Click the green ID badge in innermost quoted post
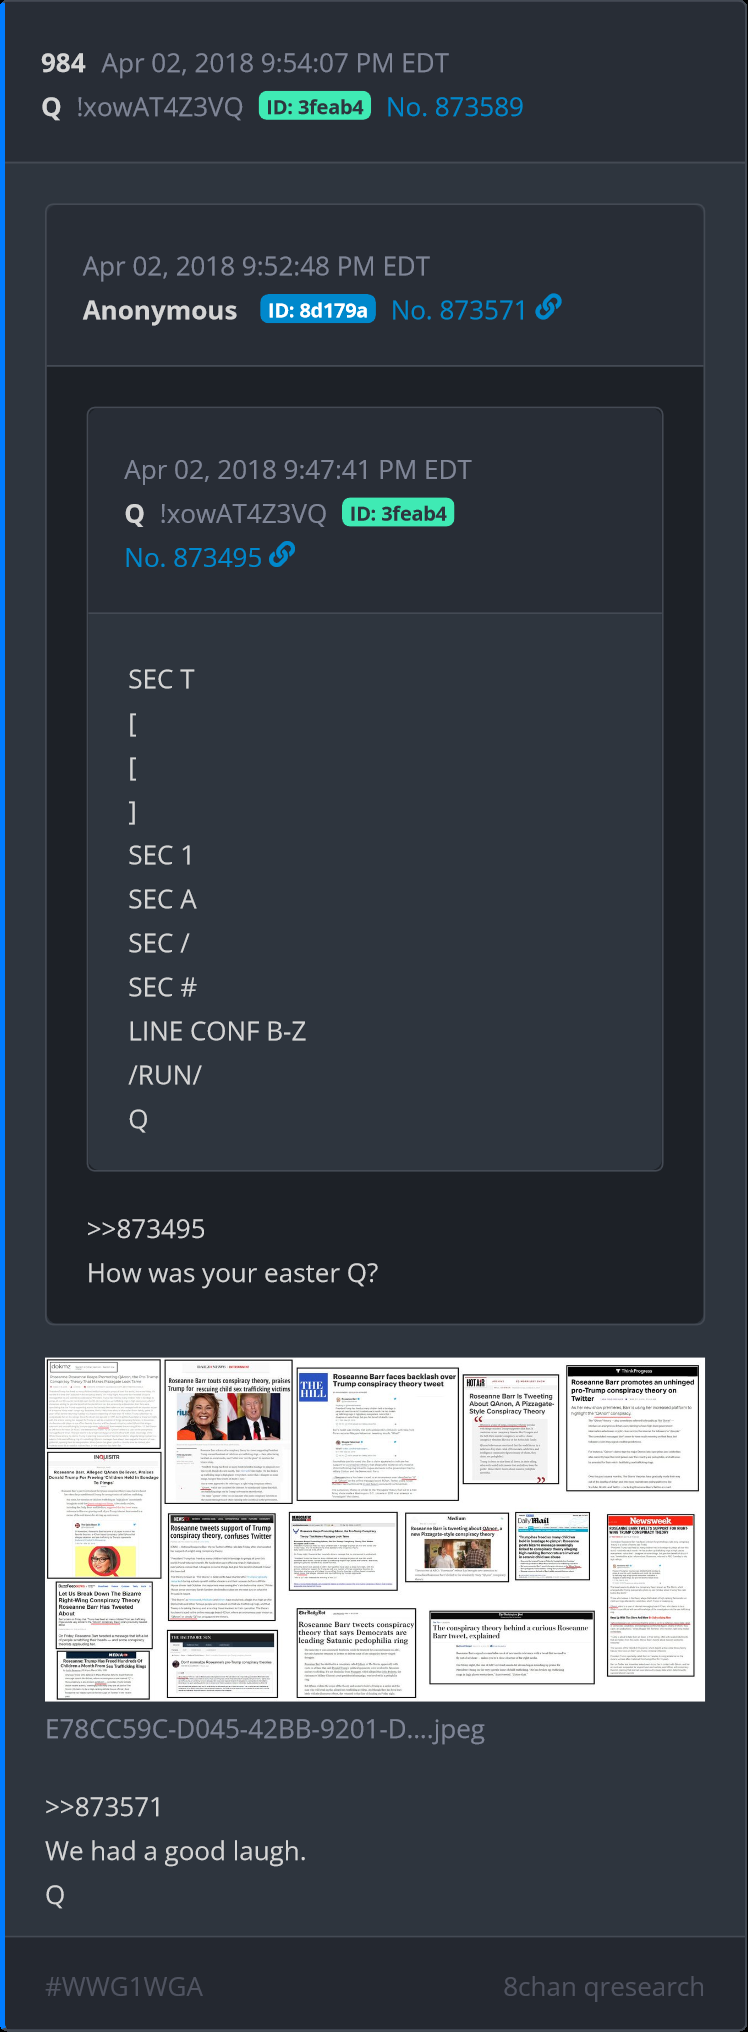 click(398, 514)
